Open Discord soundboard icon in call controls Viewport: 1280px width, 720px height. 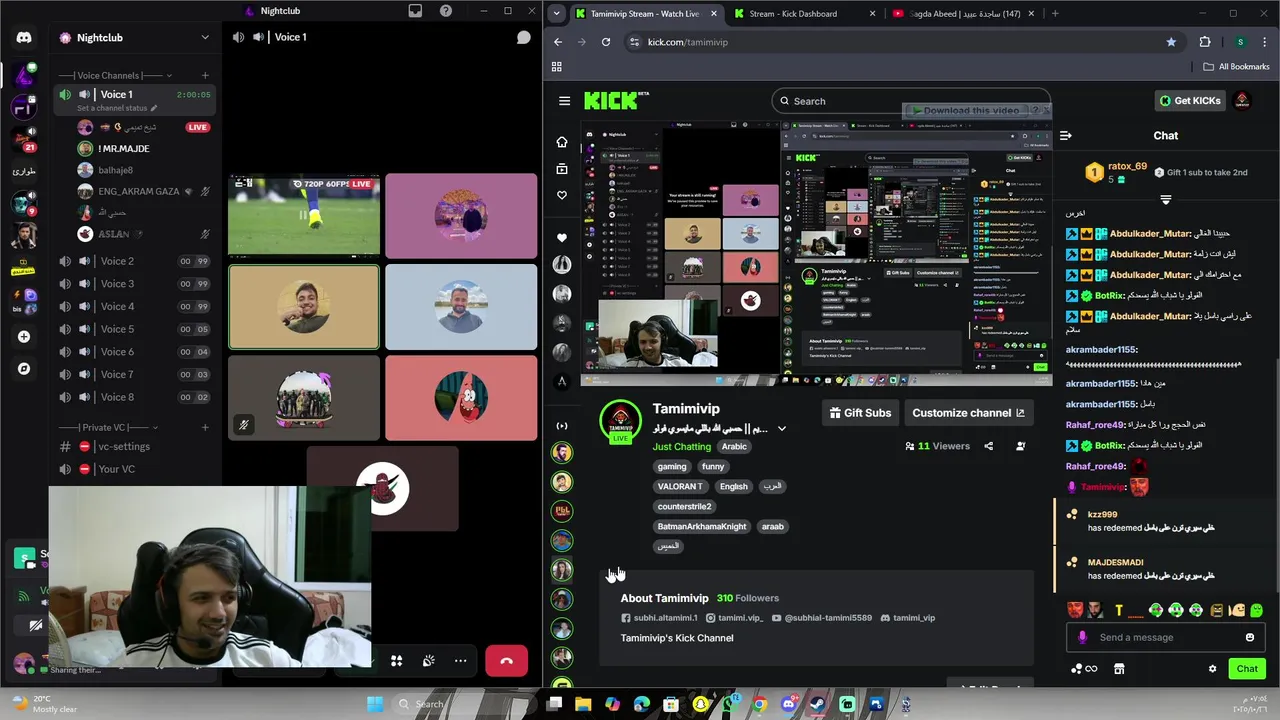point(428,661)
